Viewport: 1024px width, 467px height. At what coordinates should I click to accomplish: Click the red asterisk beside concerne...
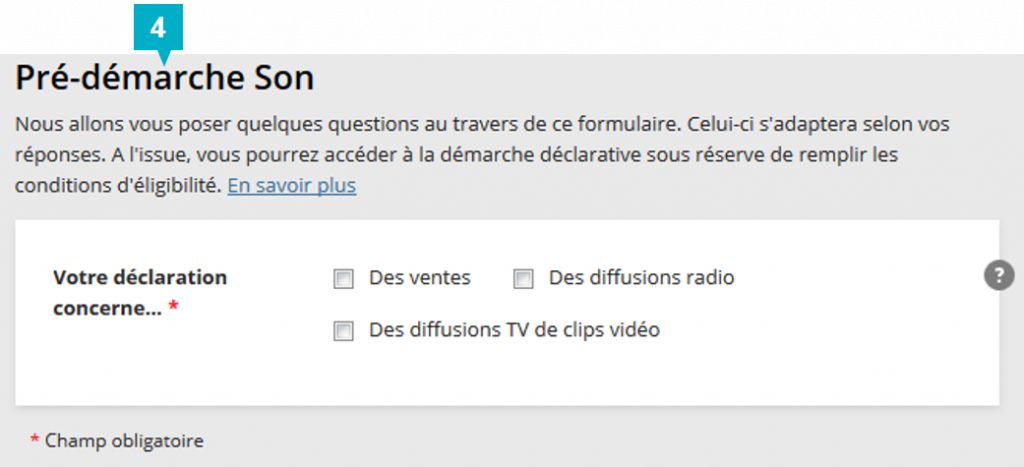point(173,307)
